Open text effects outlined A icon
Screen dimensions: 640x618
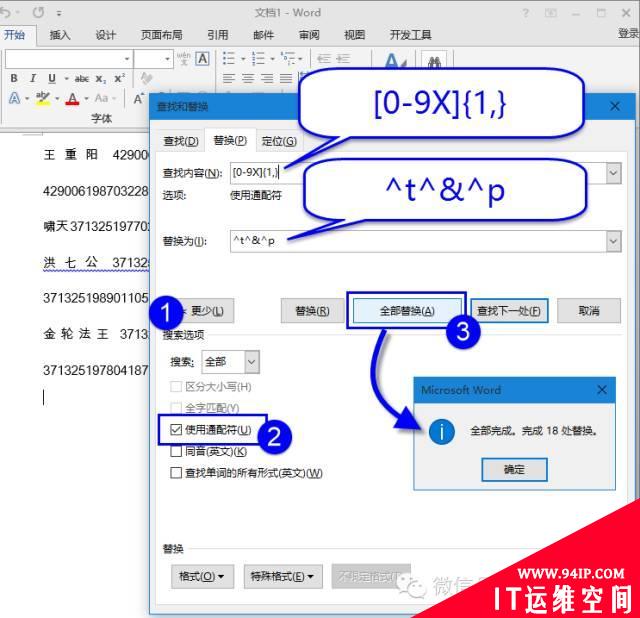(14, 98)
